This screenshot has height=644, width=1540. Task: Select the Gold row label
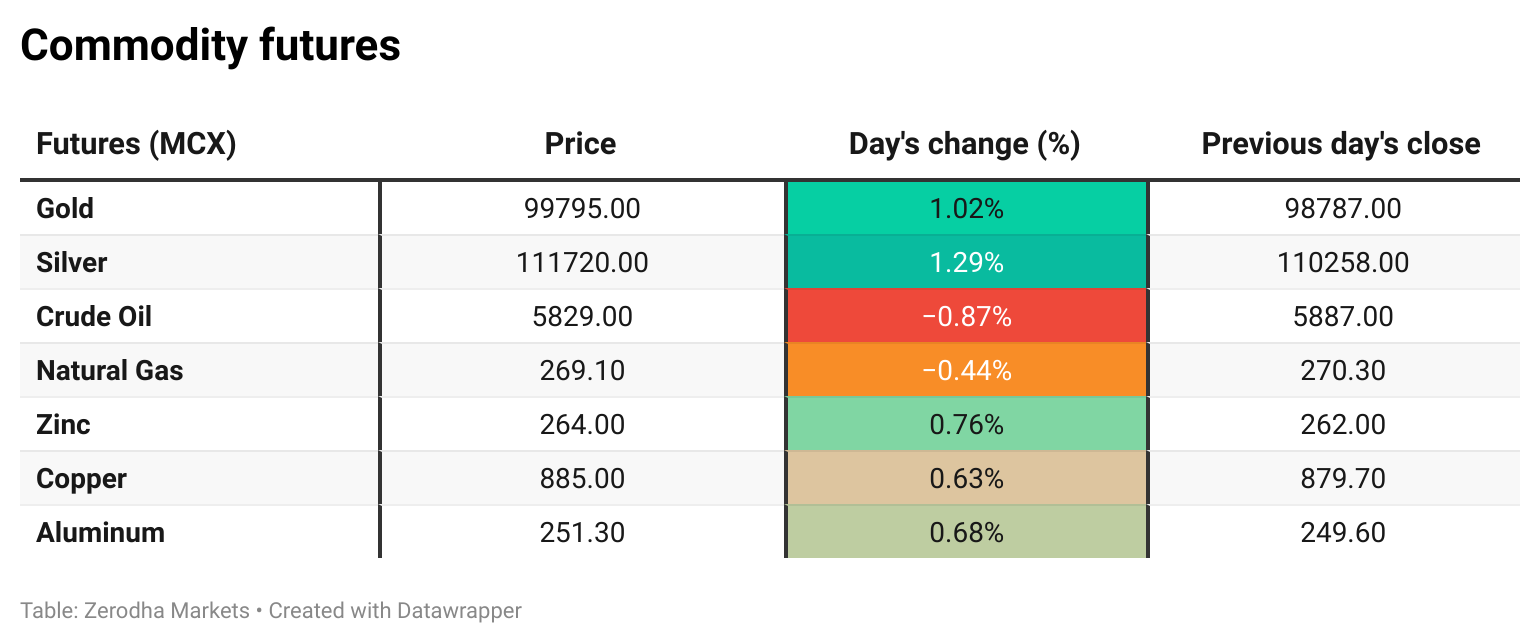coord(65,209)
